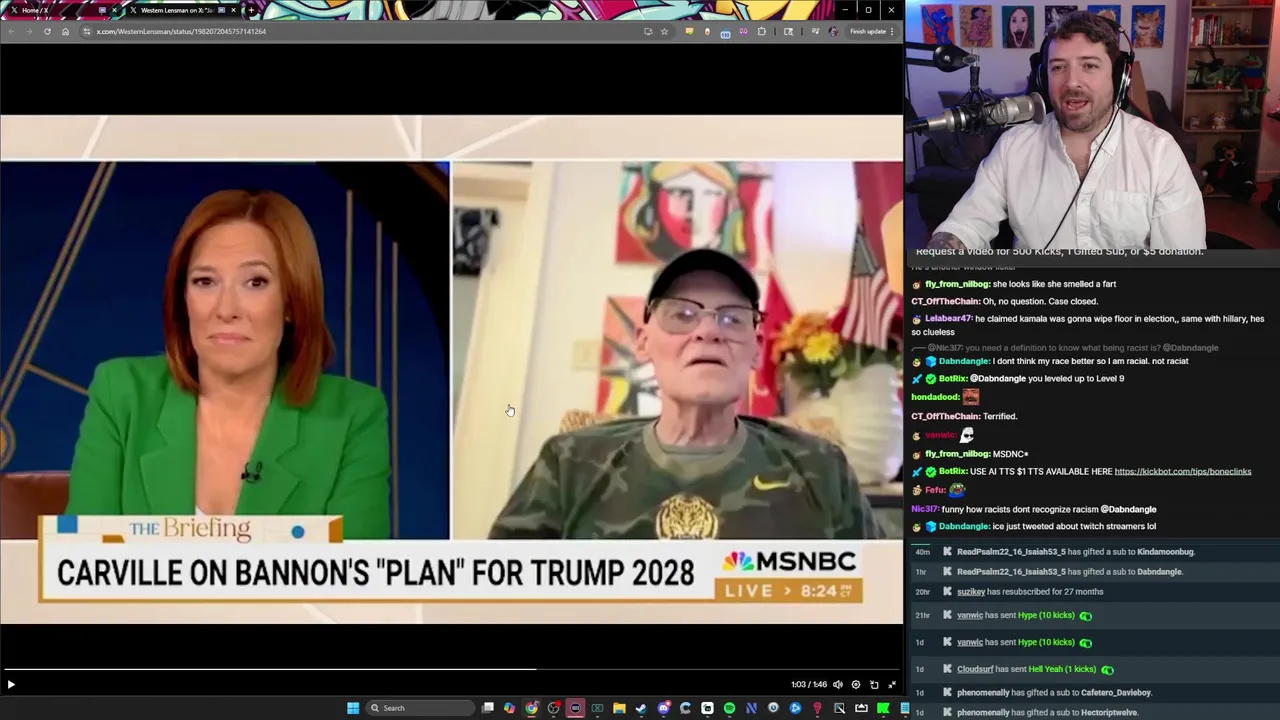Launch Copilot from the taskbar
The image size is (1280, 720).
click(509, 708)
